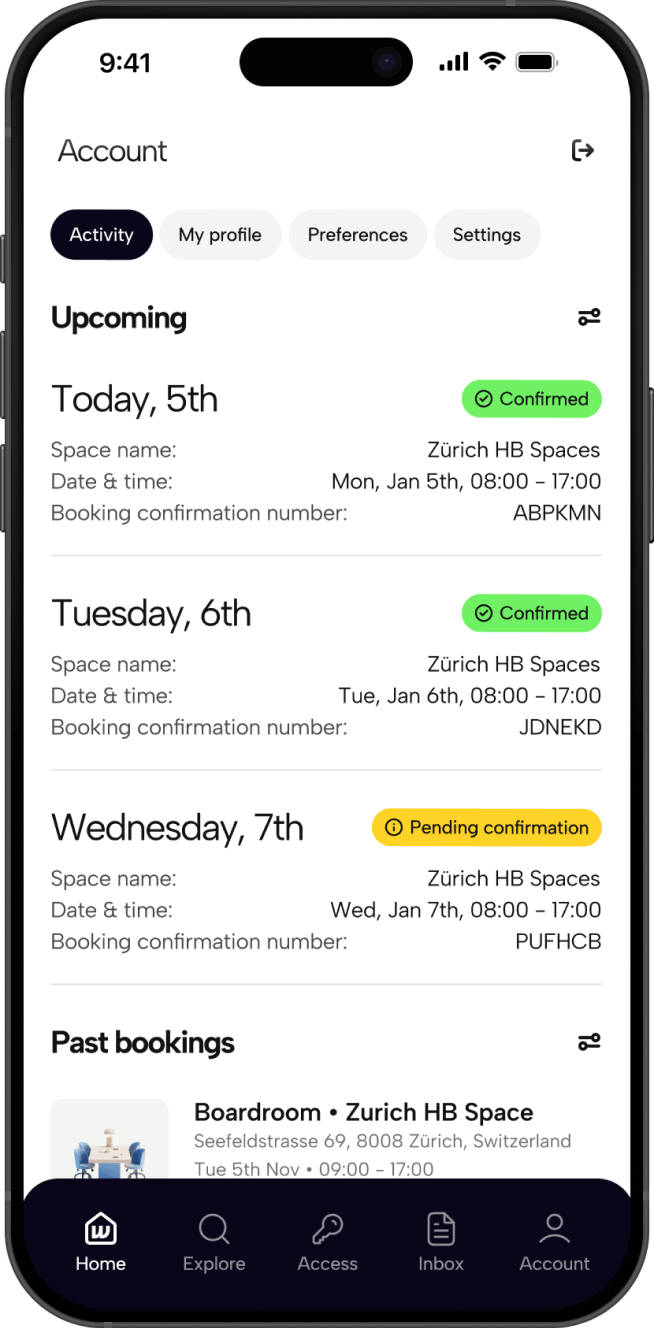Tap the Pending confirmation badge

486,828
